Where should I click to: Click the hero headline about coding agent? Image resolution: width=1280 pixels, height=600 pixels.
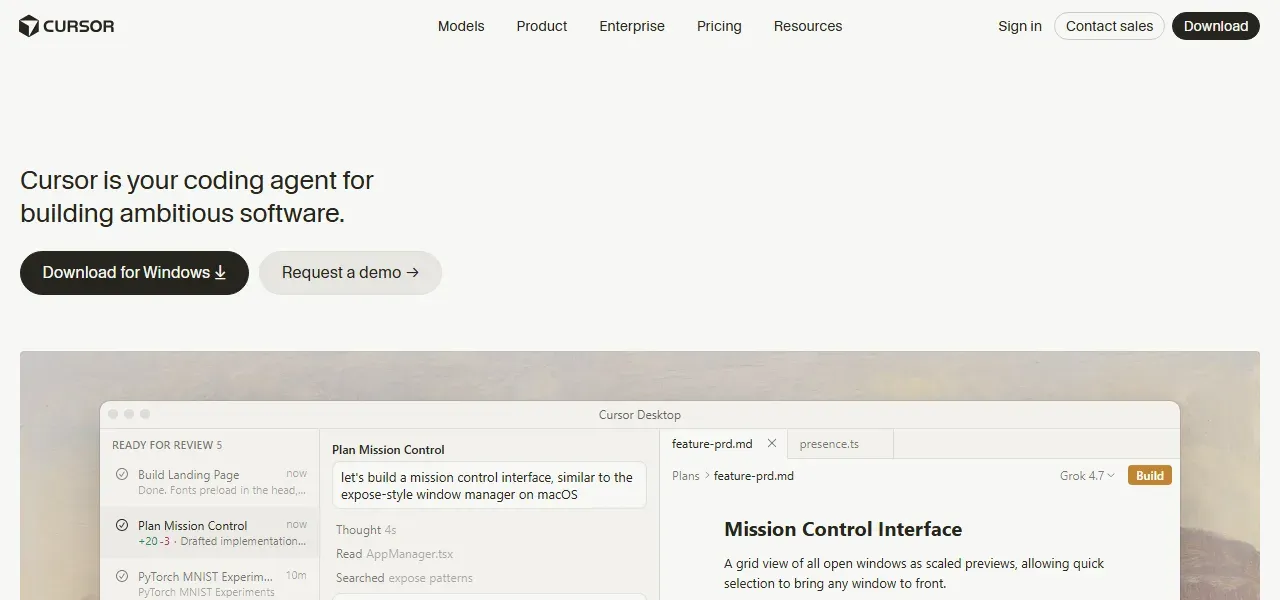pos(197,197)
